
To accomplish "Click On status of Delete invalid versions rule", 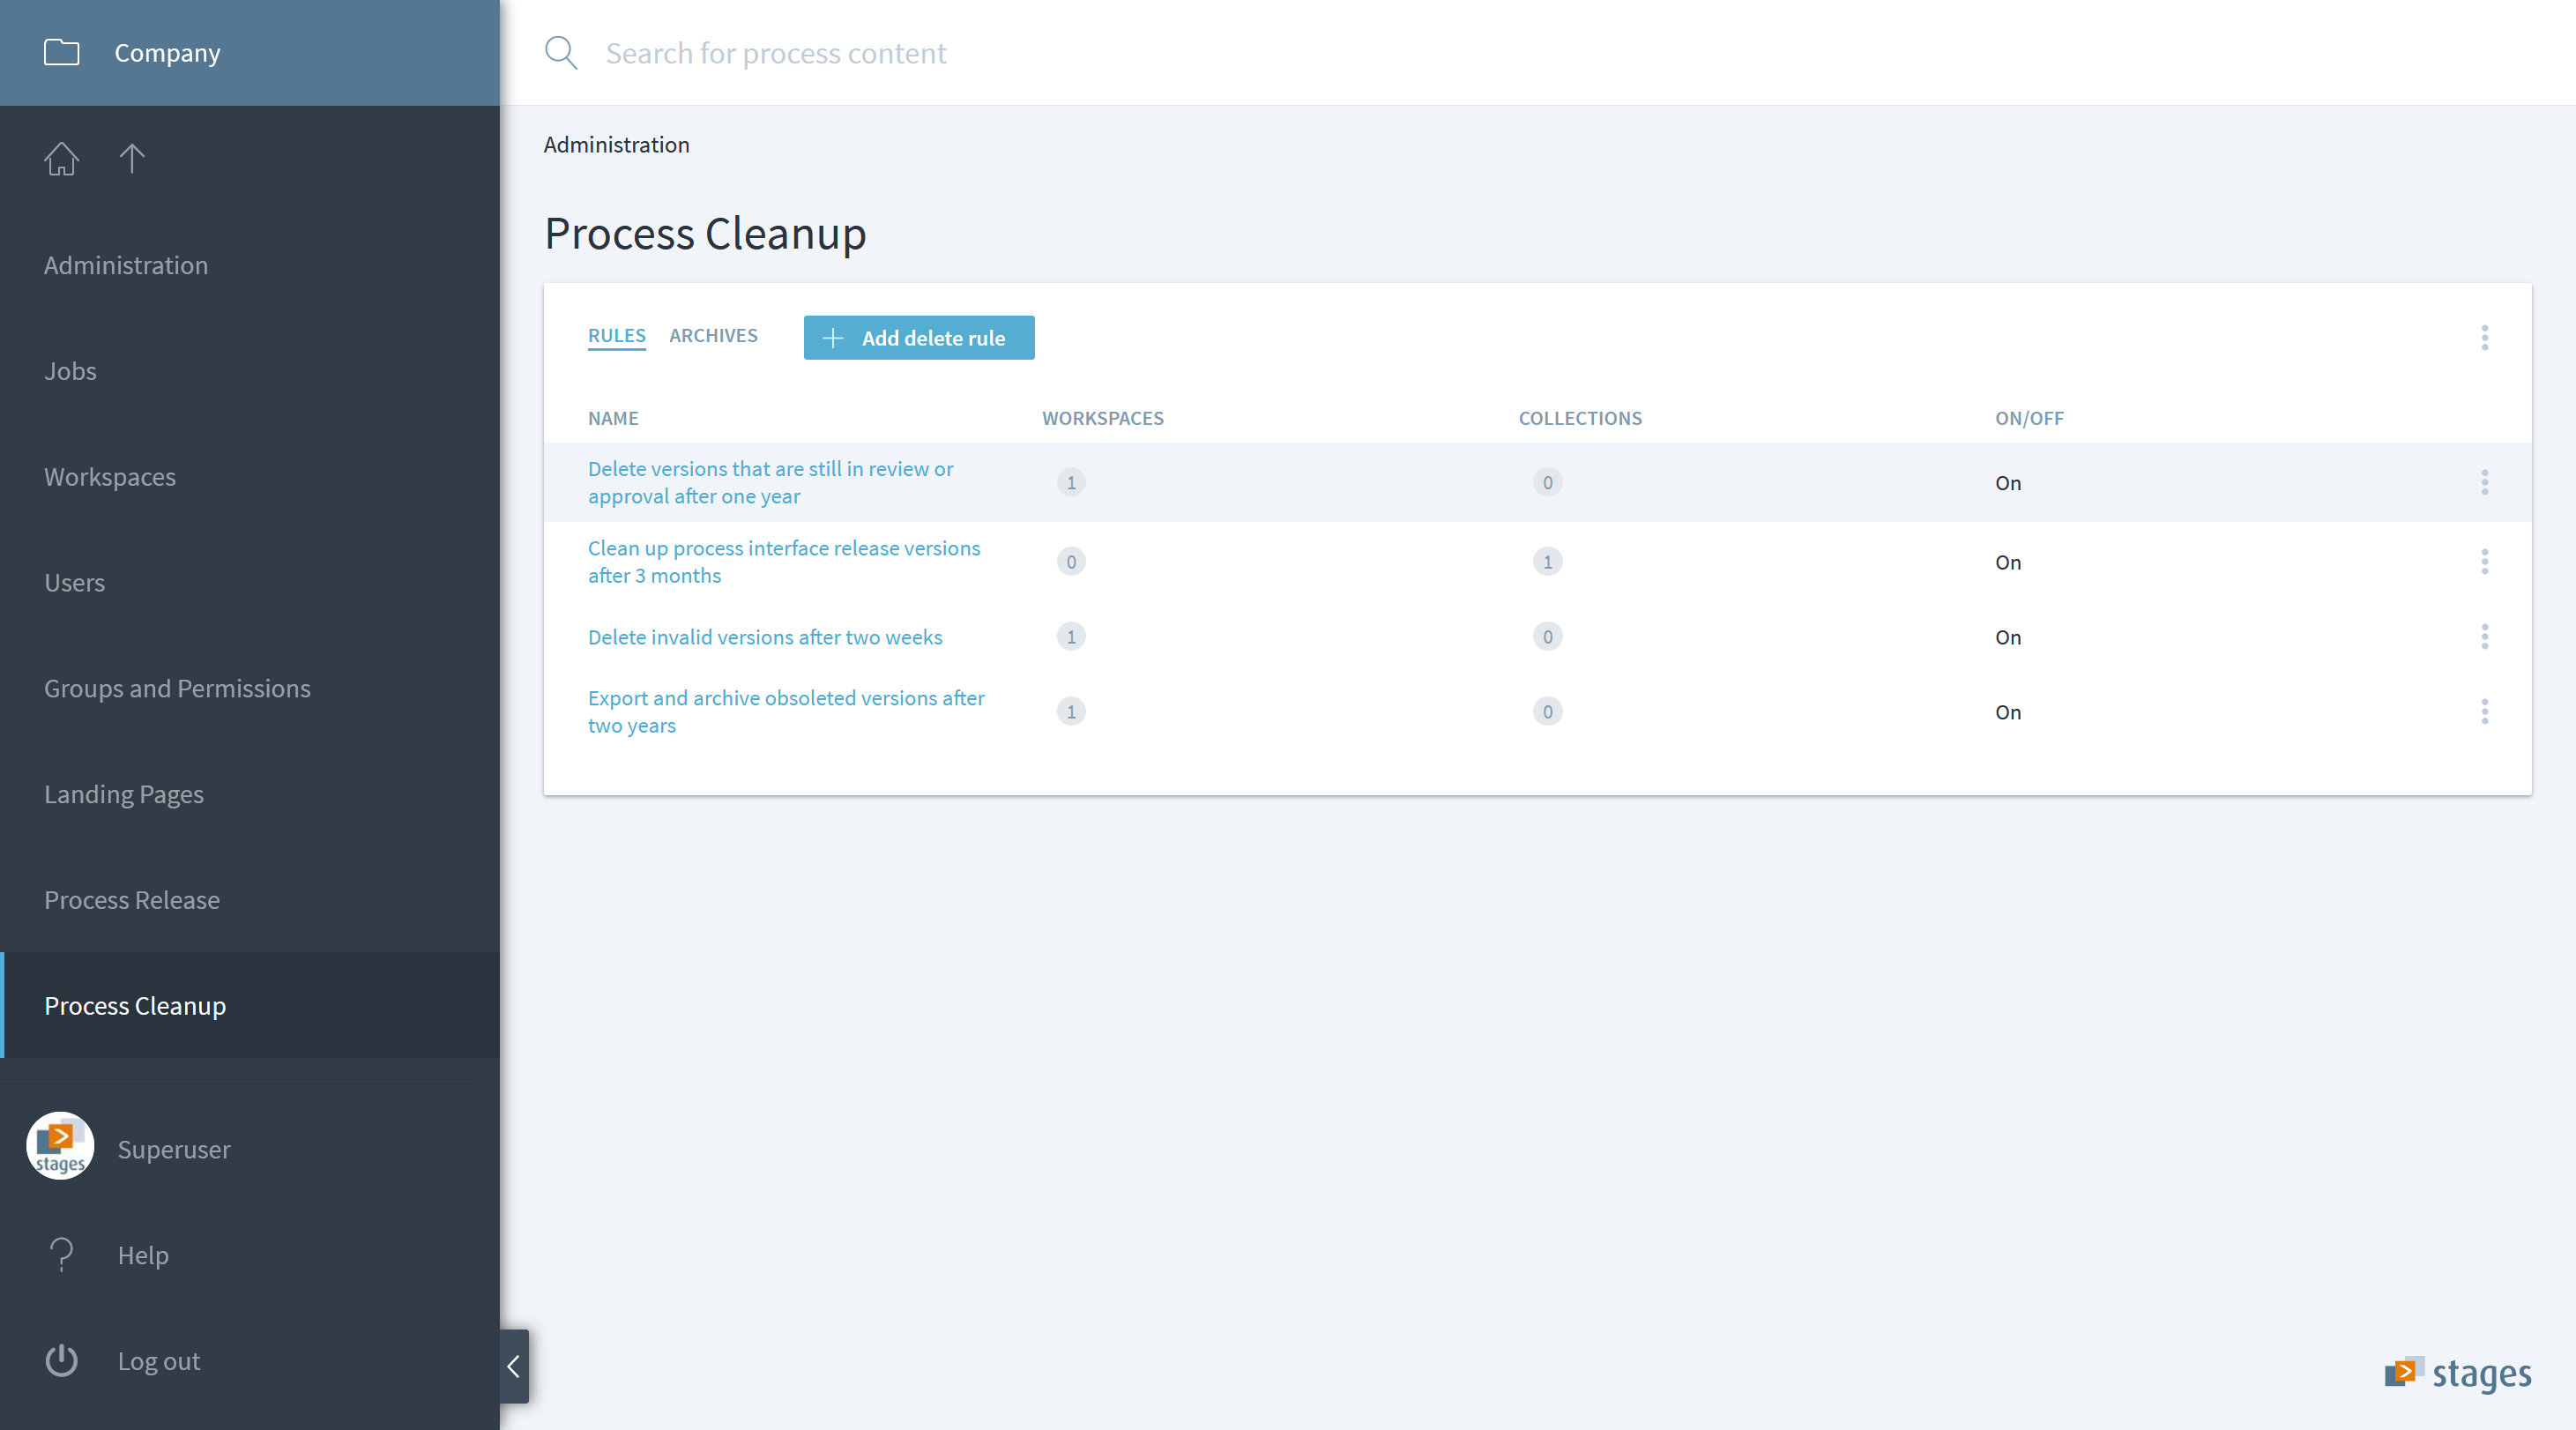I will pyautogui.click(x=2007, y=637).
